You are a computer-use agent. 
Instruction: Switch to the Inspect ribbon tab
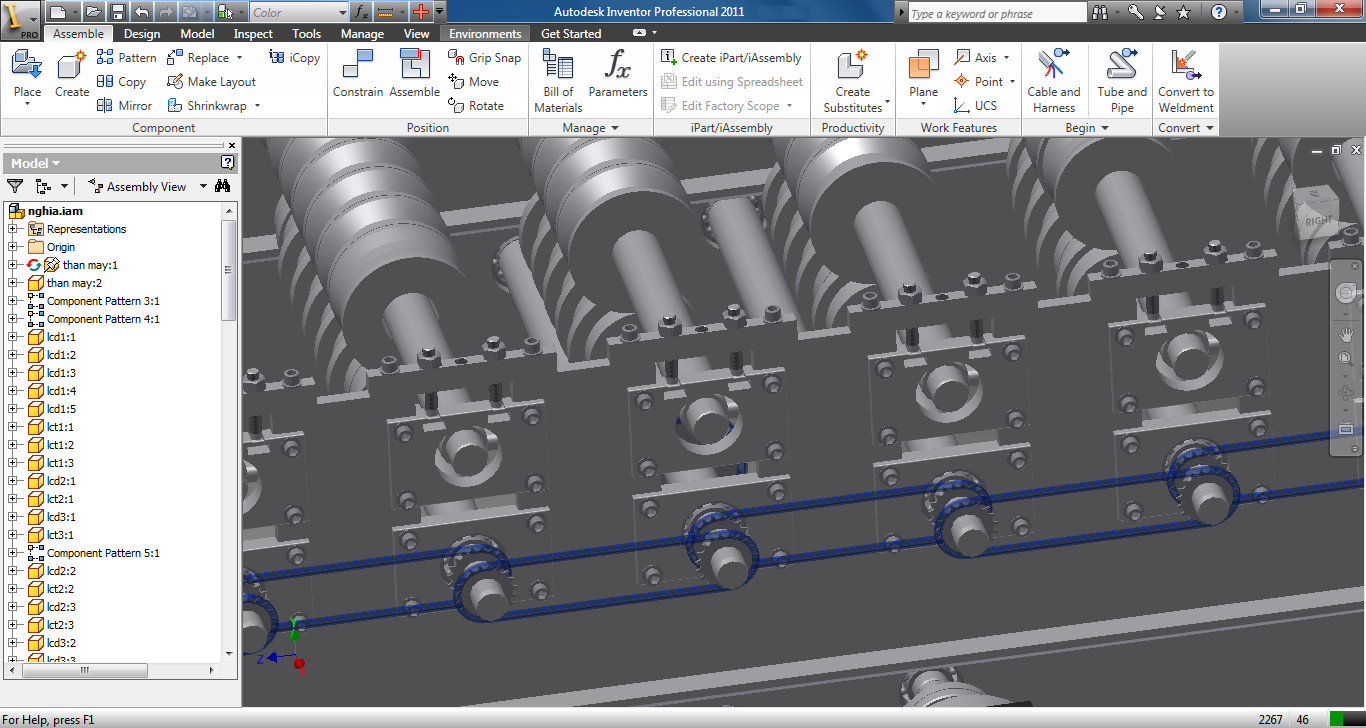[253, 33]
